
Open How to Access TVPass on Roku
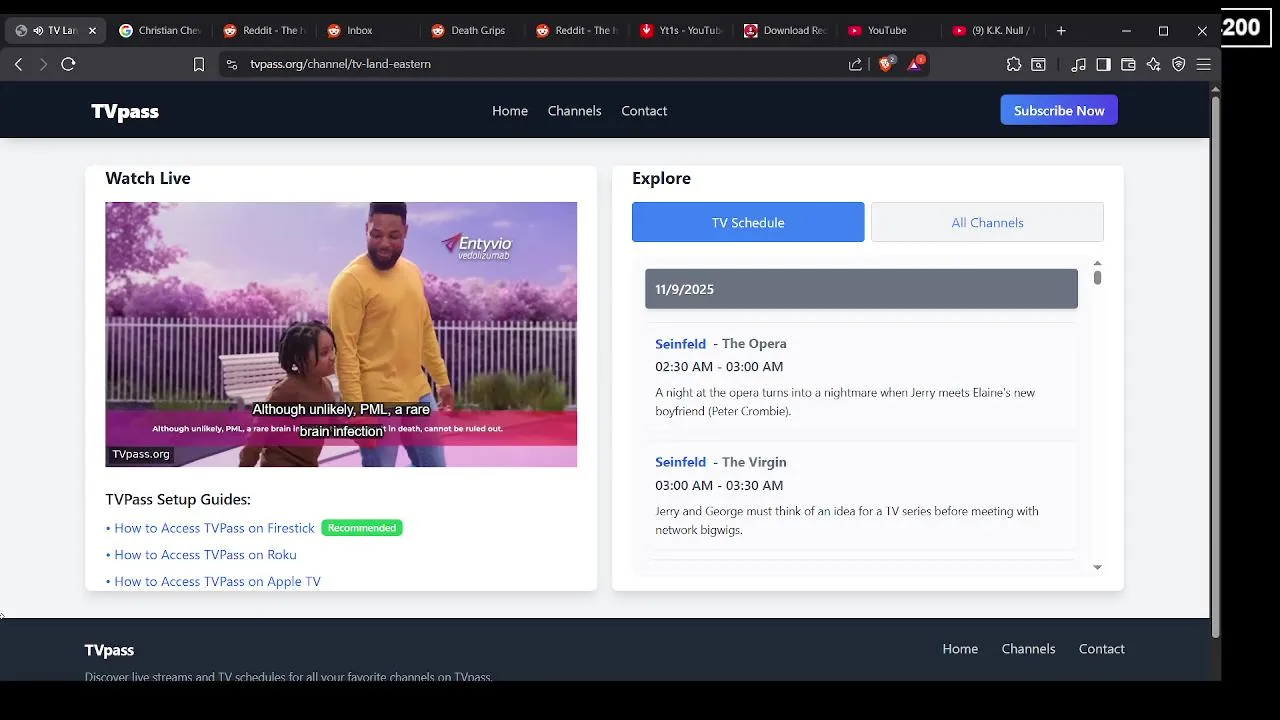click(x=205, y=555)
